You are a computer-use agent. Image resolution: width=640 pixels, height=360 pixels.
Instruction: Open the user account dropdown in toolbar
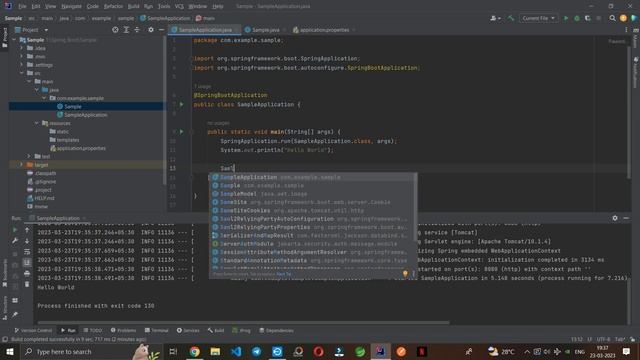tap(495, 18)
